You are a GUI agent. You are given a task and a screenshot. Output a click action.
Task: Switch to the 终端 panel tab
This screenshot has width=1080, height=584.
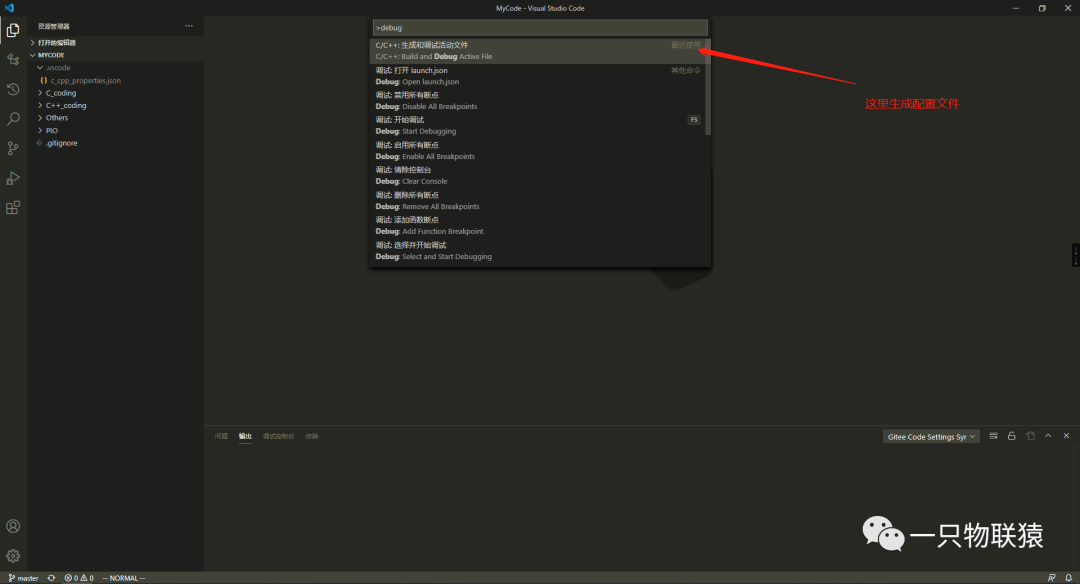[312, 436]
